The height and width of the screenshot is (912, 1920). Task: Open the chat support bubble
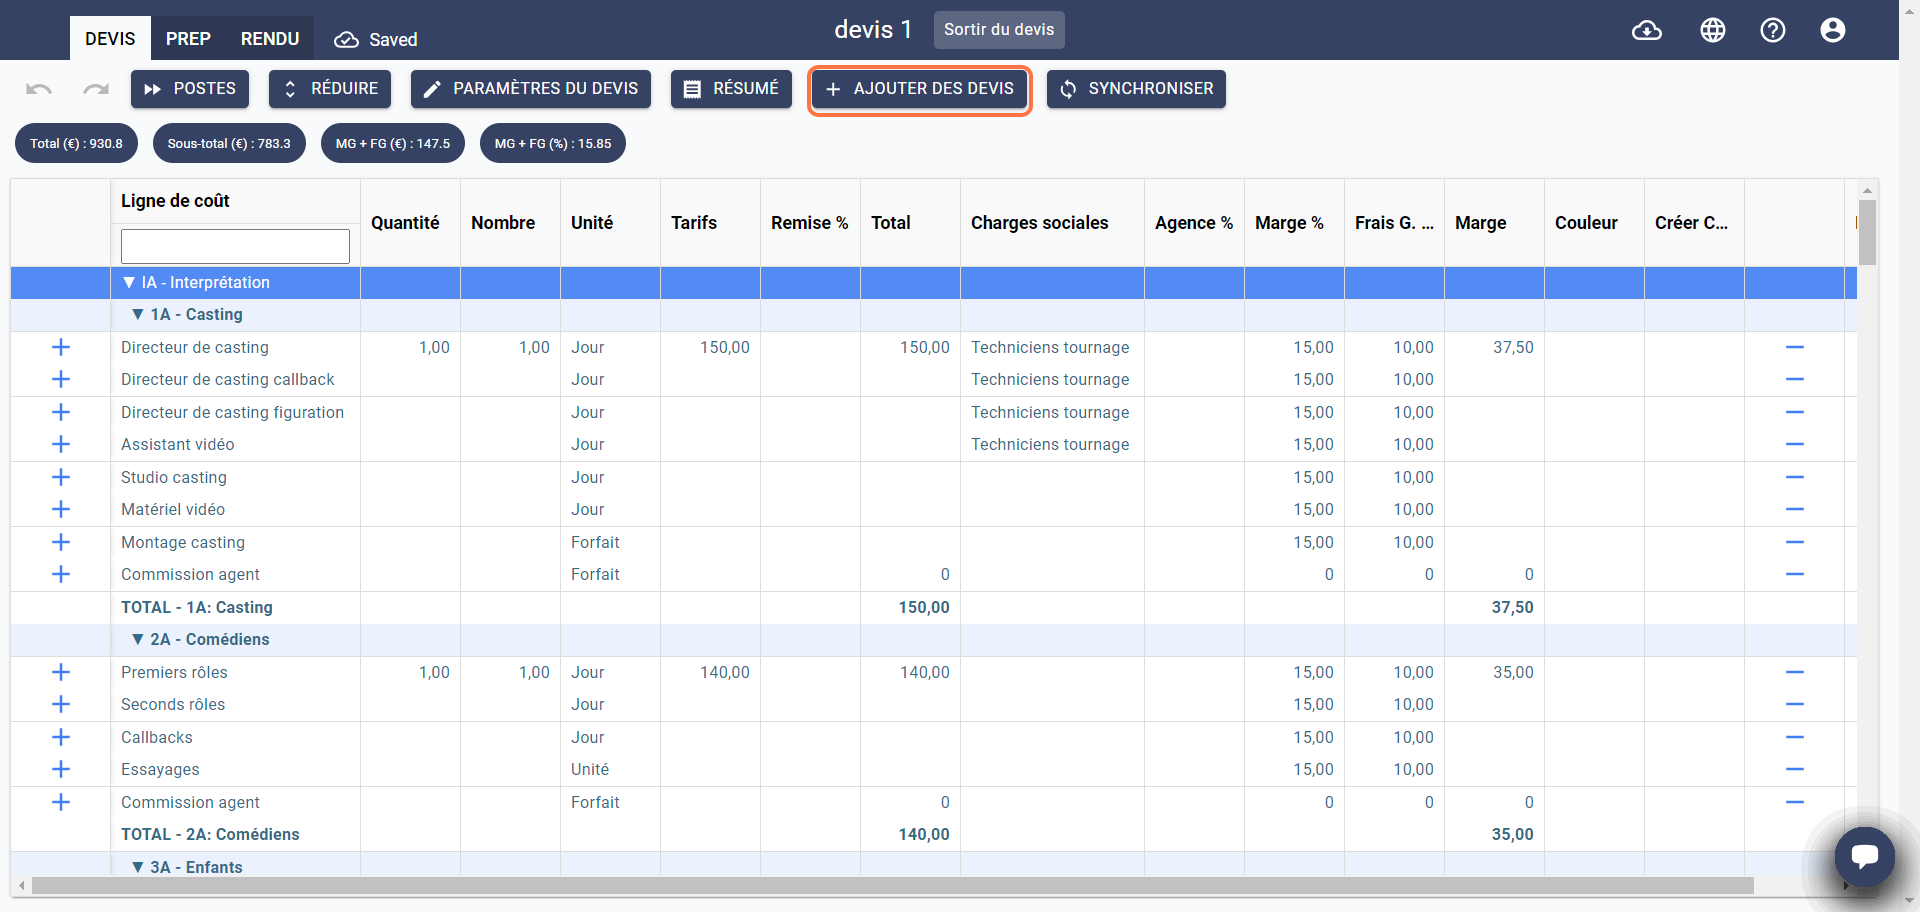tap(1865, 857)
